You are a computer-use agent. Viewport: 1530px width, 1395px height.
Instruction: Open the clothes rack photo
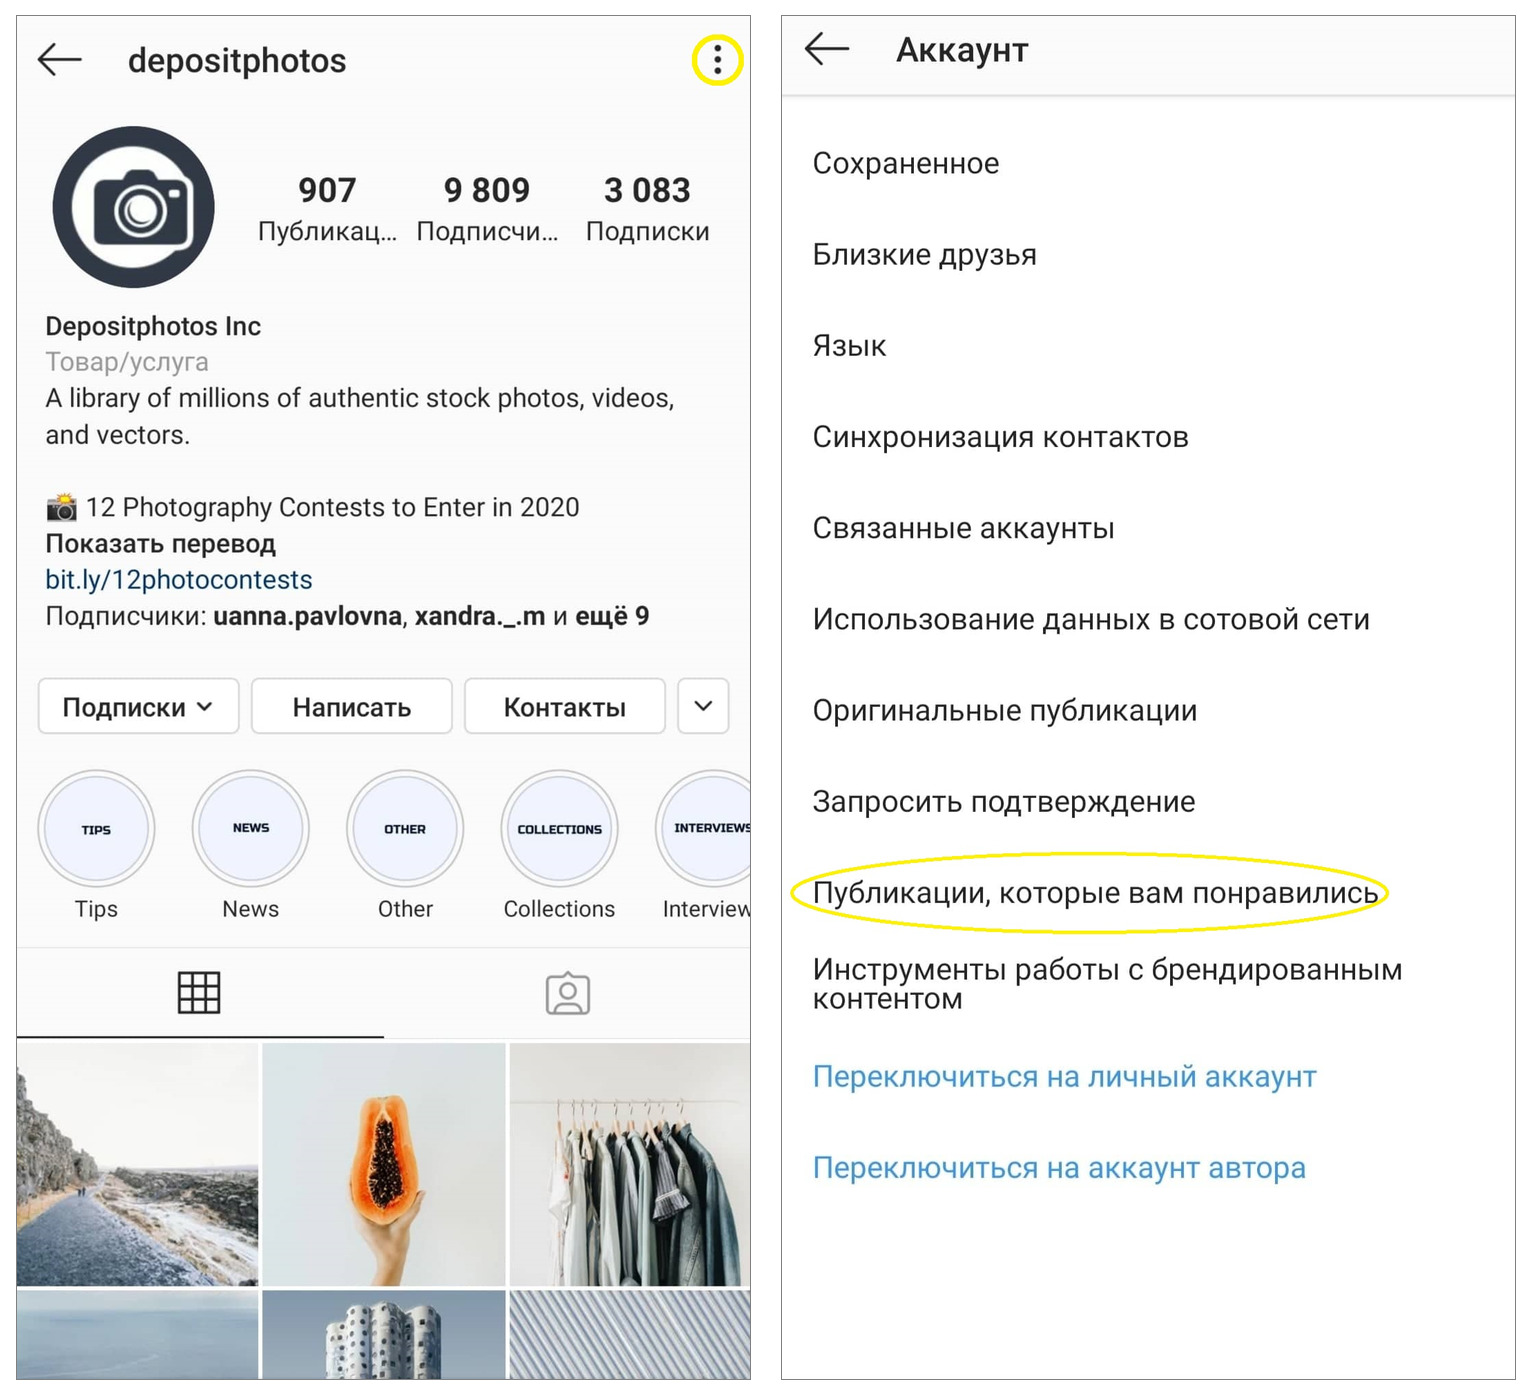click(x=630, y=1165)
